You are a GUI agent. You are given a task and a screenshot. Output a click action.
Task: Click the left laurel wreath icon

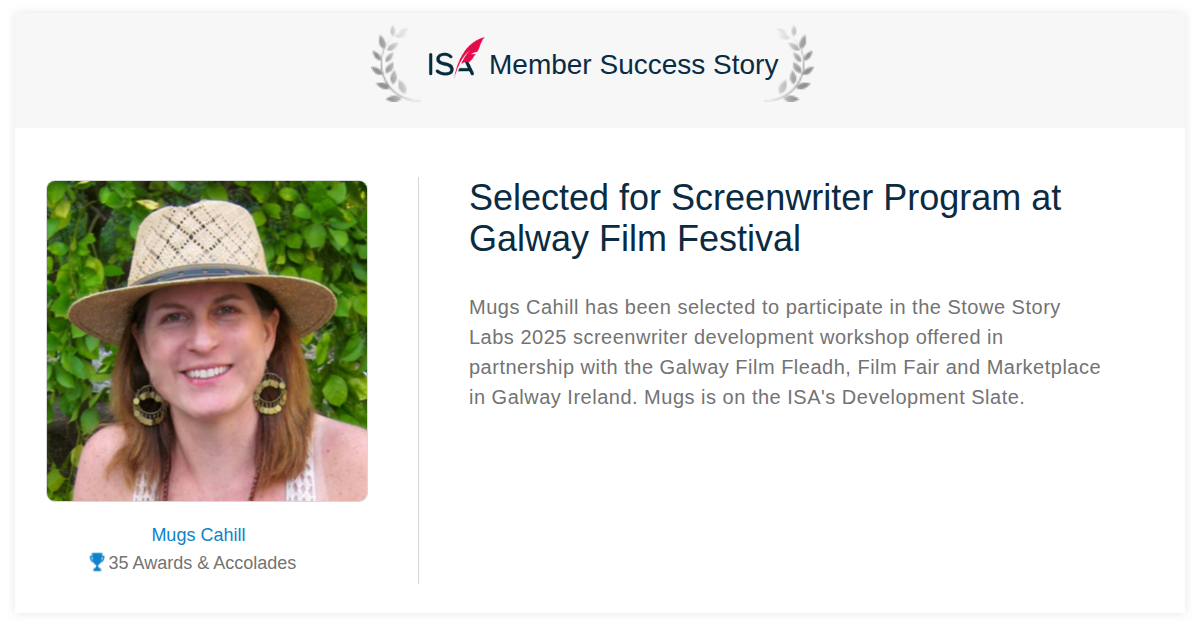(391, 64)
